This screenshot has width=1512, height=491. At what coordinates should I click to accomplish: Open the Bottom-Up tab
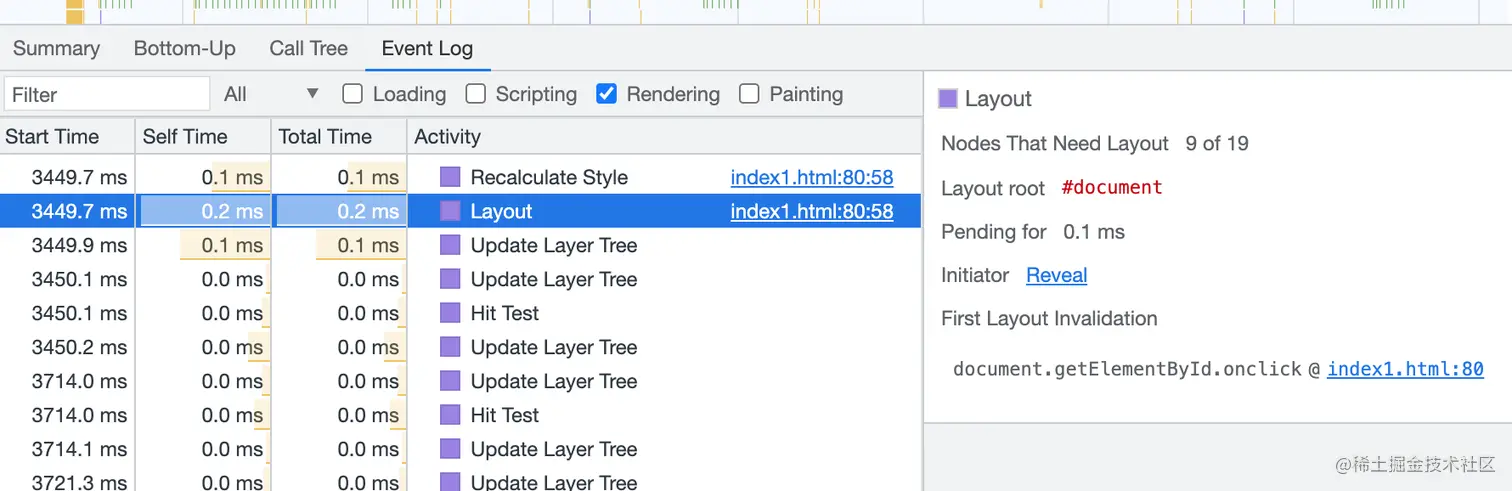(184, 48)
